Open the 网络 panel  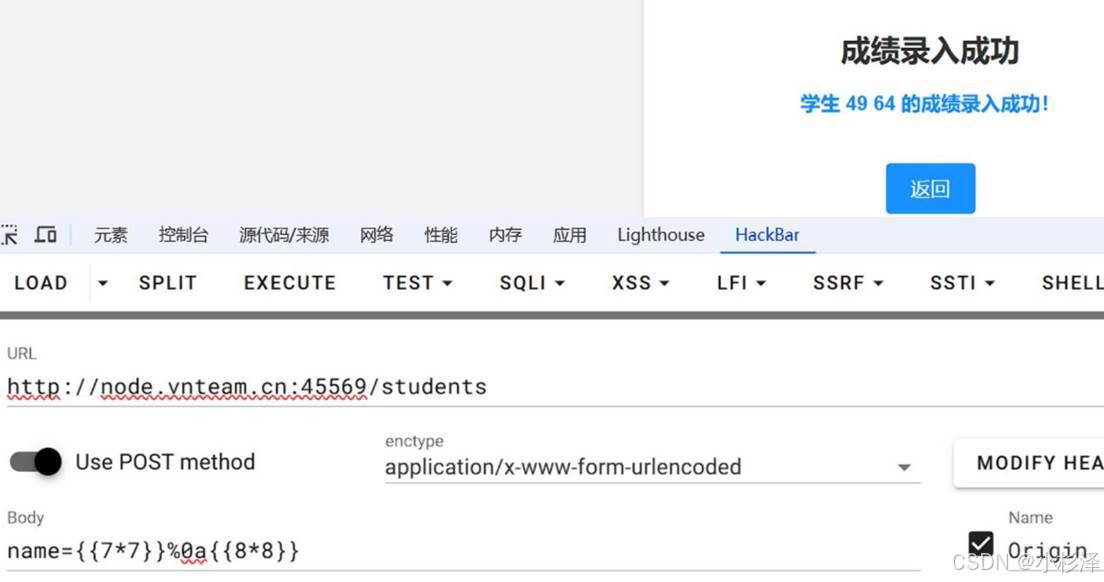click(x=376, y=234)
